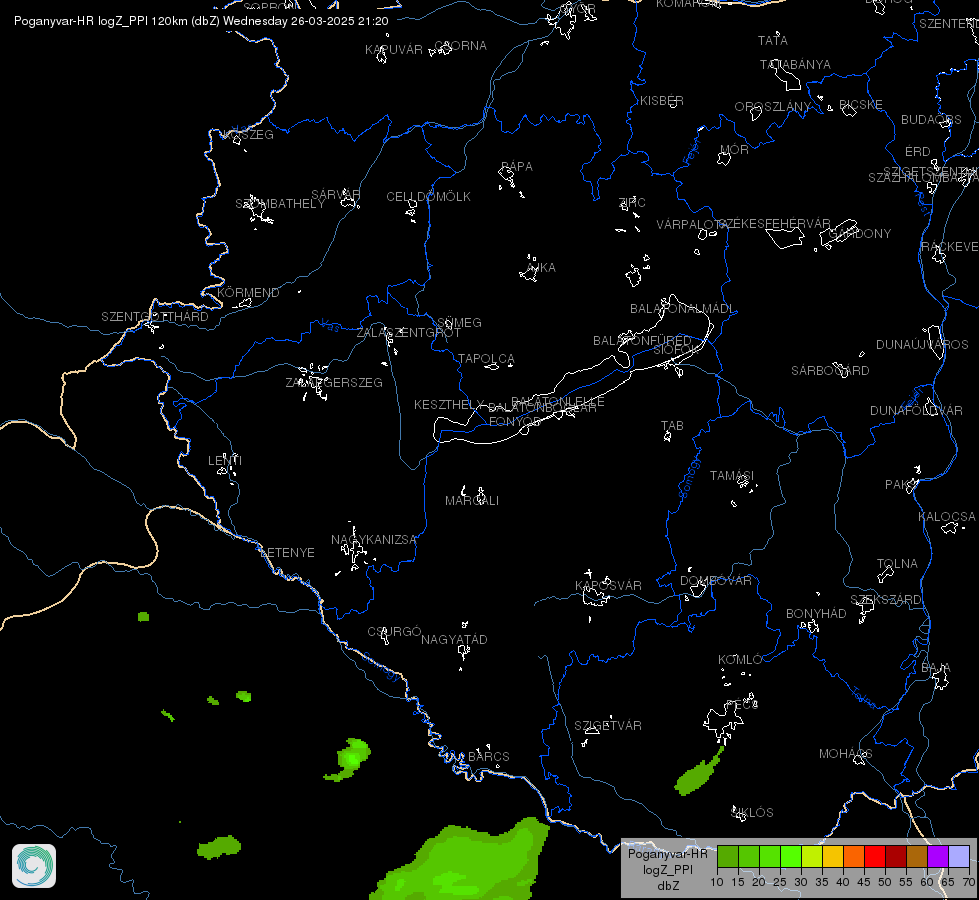This screenshot has width=979, height=900.
Task: Click the VÁRPALOTA city label
Action: 691,225
